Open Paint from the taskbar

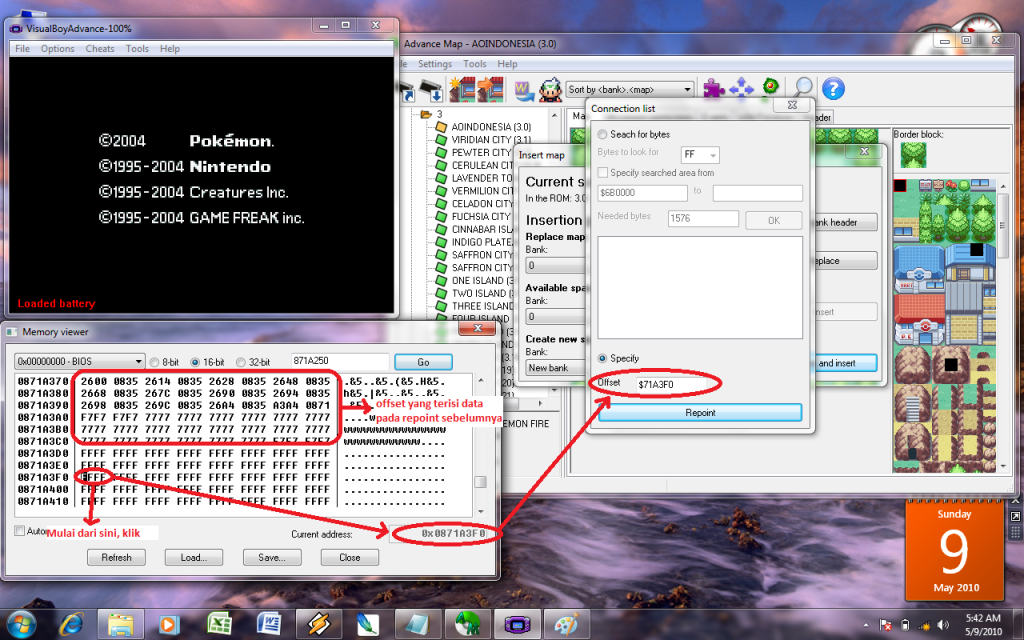(x=567, y=624)
